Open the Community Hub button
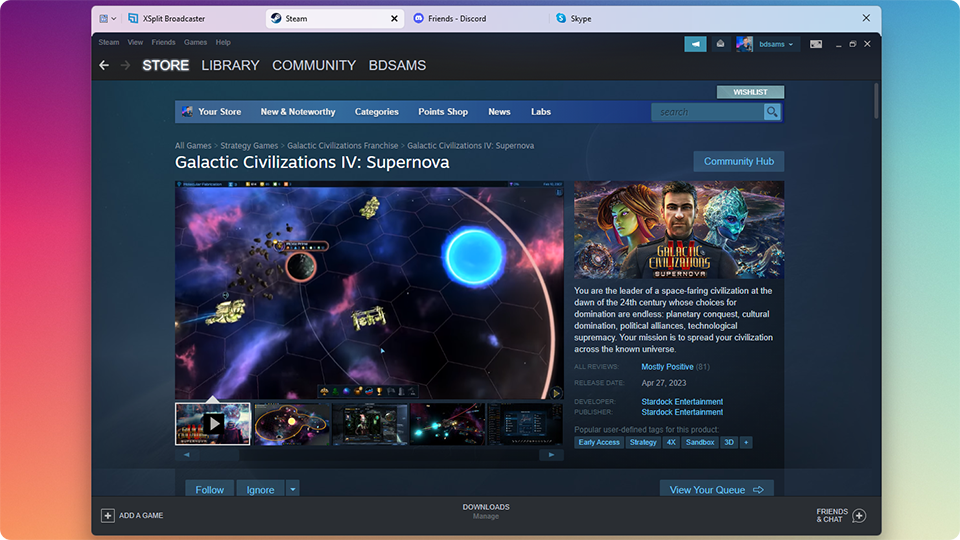960x540 pixels. (738, 161)
